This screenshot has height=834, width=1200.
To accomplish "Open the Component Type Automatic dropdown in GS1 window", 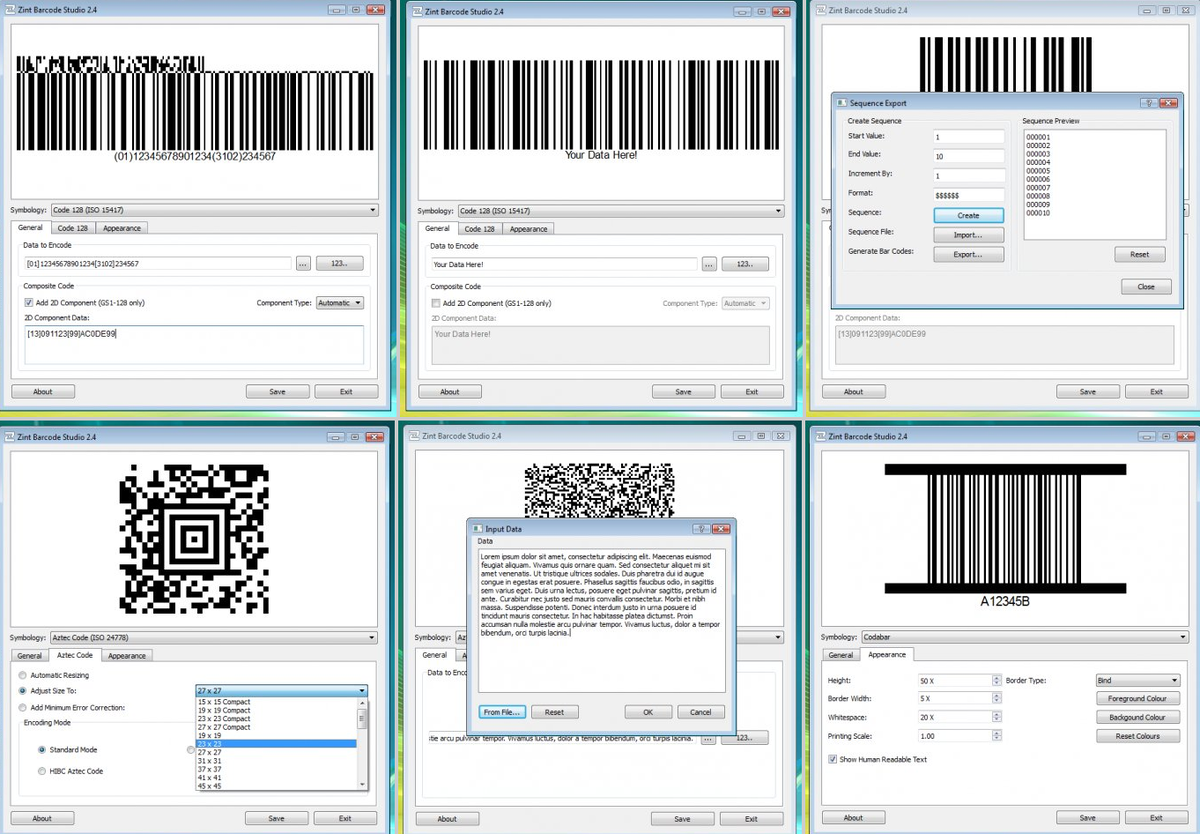I will pos(340,303).
